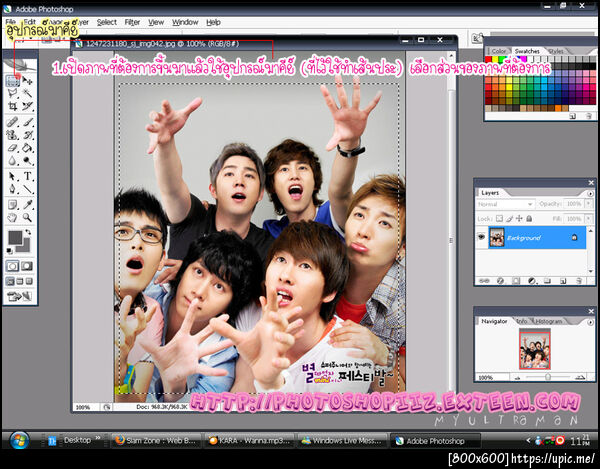Select the Brush tool
This screenshot has width=600, height=469.
(27, 122)
